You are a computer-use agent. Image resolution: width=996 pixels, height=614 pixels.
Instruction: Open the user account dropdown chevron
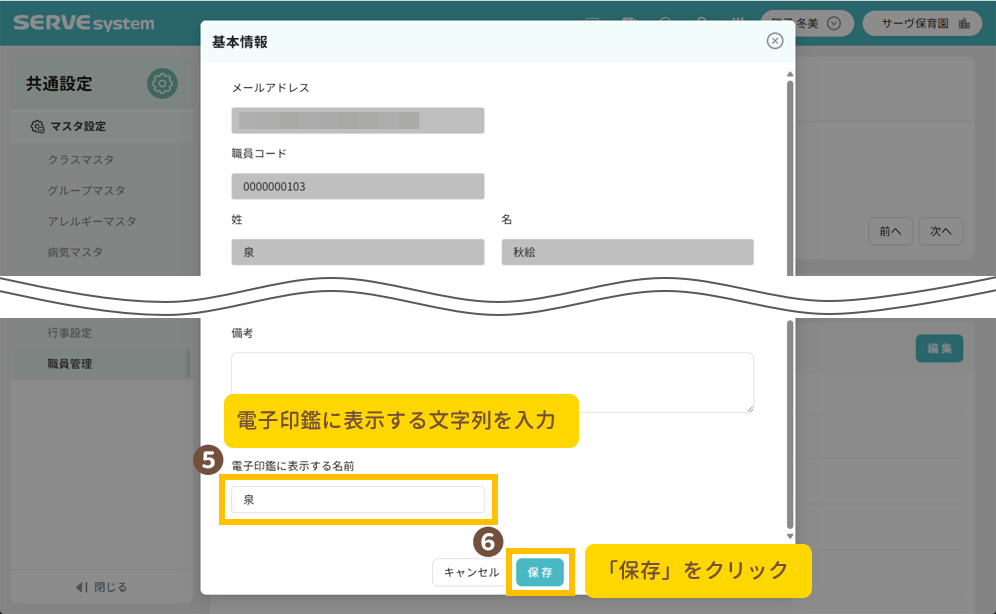pos(834,23)
